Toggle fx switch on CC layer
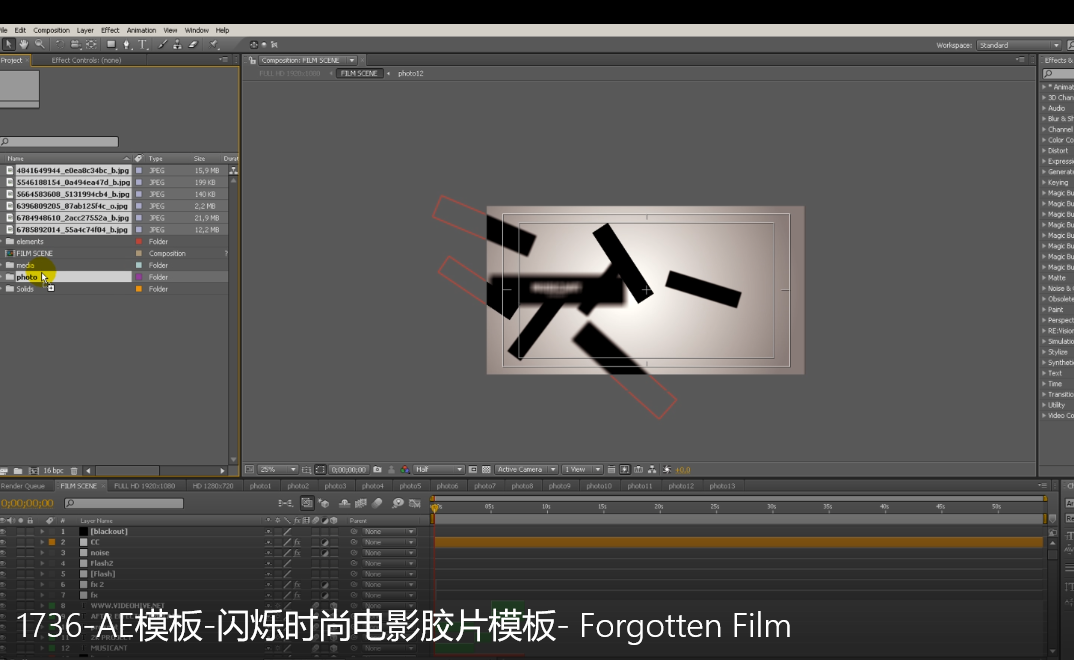1074x660 pixels. click(x=297, y=542)
